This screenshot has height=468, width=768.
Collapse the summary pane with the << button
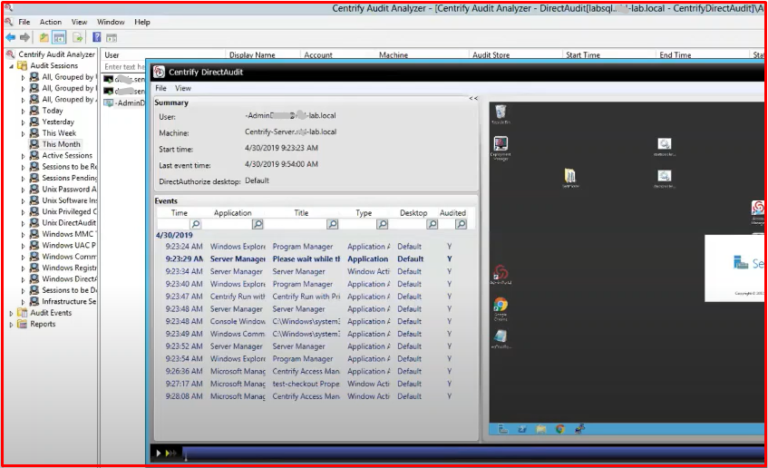pyautogui.click(x=473, y=99)
